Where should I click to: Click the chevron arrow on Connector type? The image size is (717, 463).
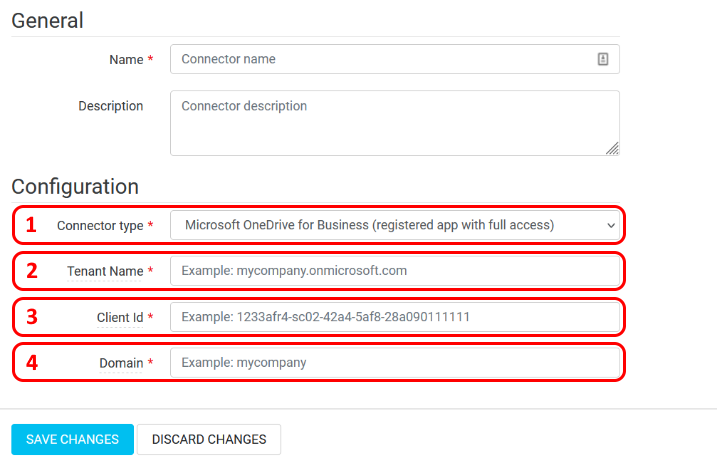[611, 226]
